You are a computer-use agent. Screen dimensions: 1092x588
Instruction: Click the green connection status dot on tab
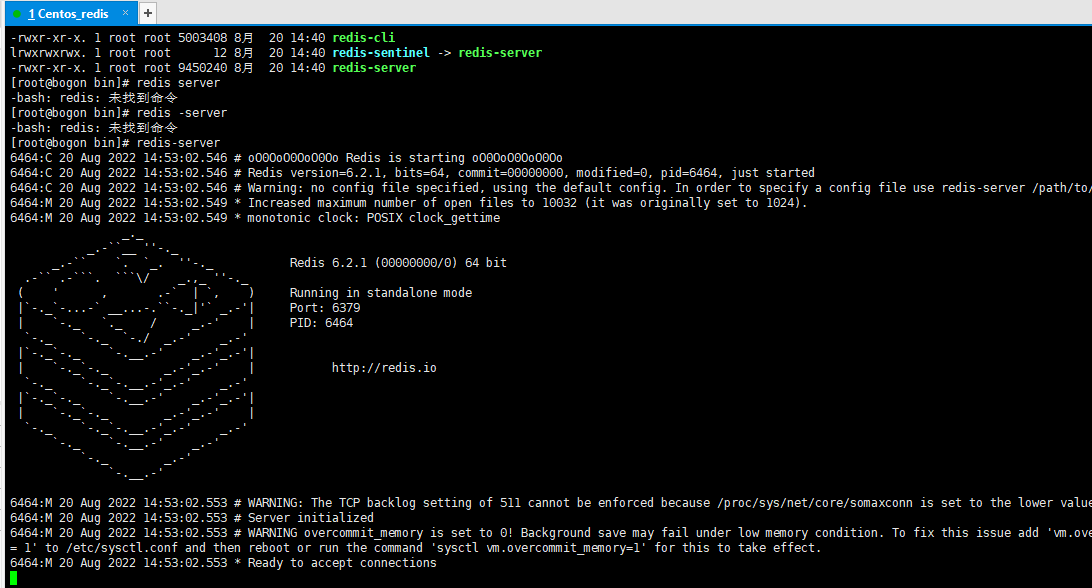pos(17,14)
